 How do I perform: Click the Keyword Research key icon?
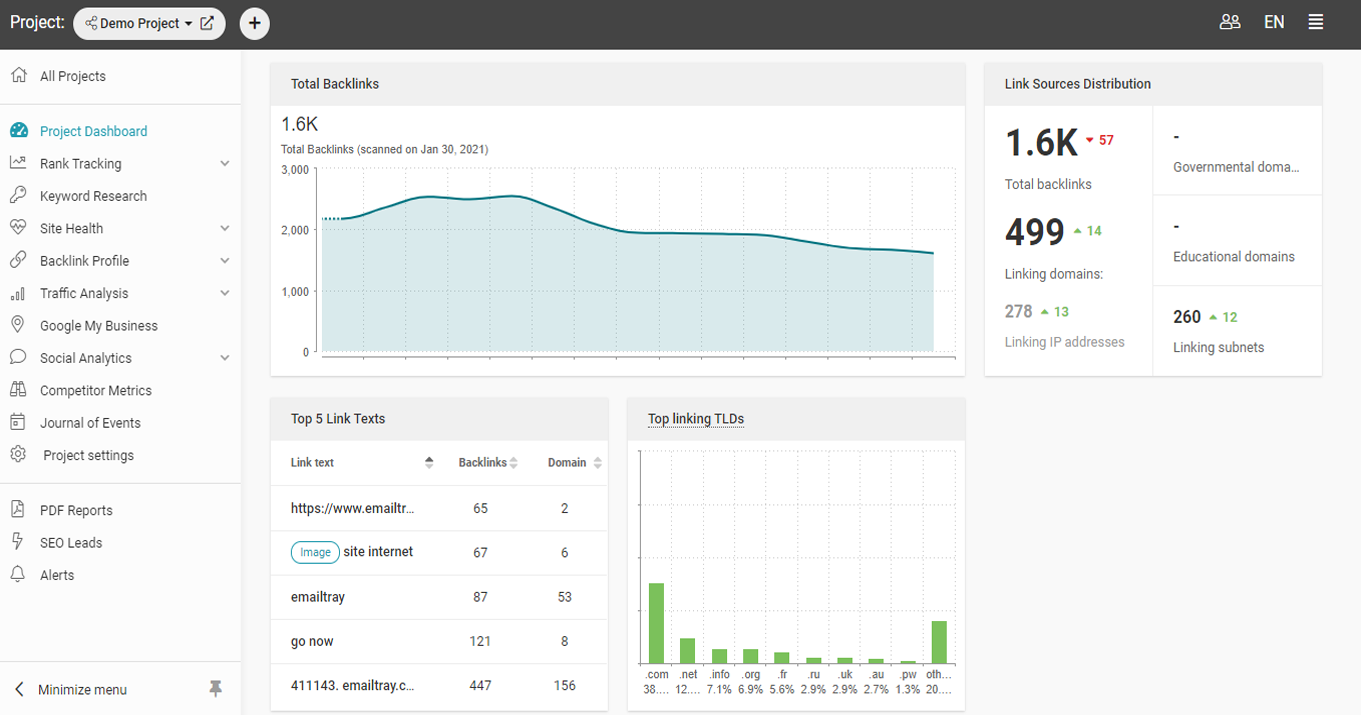18,195
